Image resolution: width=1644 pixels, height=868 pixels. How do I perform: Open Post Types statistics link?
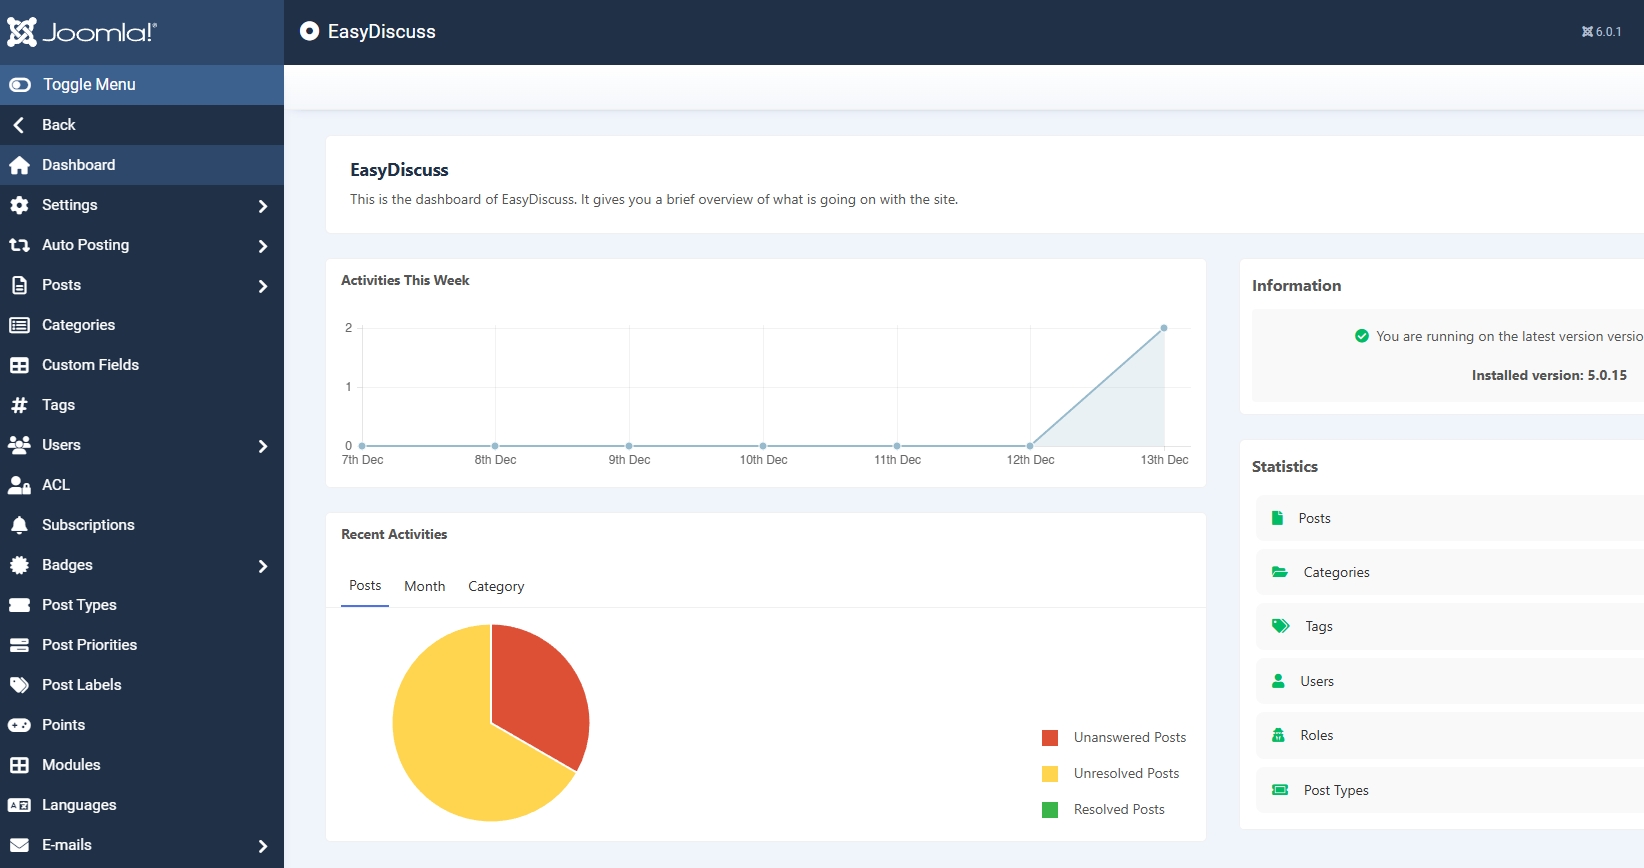click(x=1336, y=790)
